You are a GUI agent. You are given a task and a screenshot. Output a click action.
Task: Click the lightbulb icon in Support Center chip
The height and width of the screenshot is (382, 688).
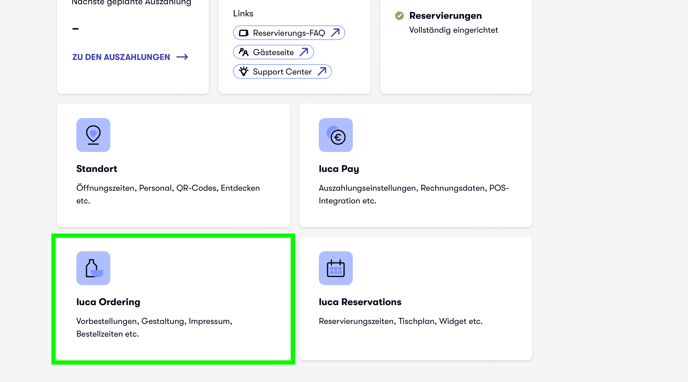tap(244, 71)
